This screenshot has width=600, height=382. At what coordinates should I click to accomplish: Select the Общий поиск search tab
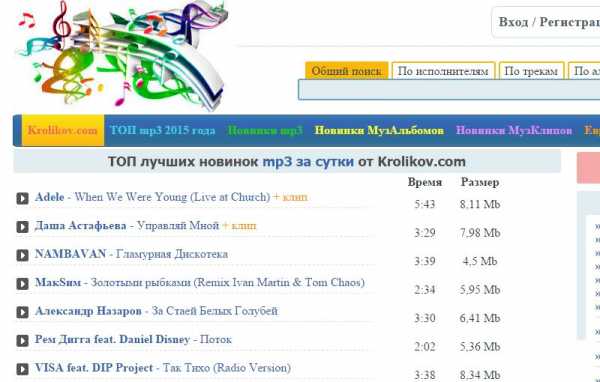point(346,71)
